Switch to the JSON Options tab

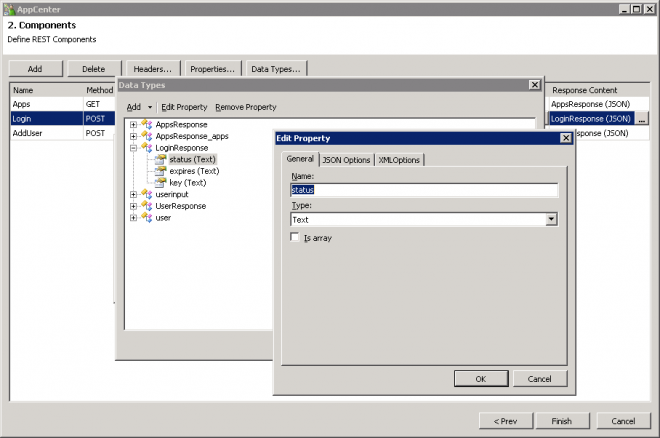[346, 160]
